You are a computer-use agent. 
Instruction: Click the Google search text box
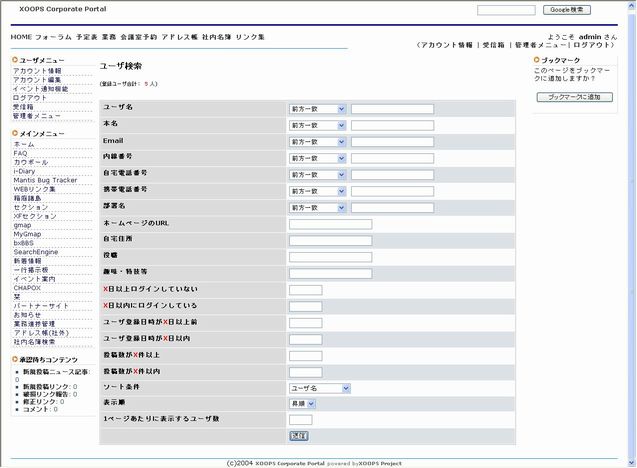pos(506,10)
